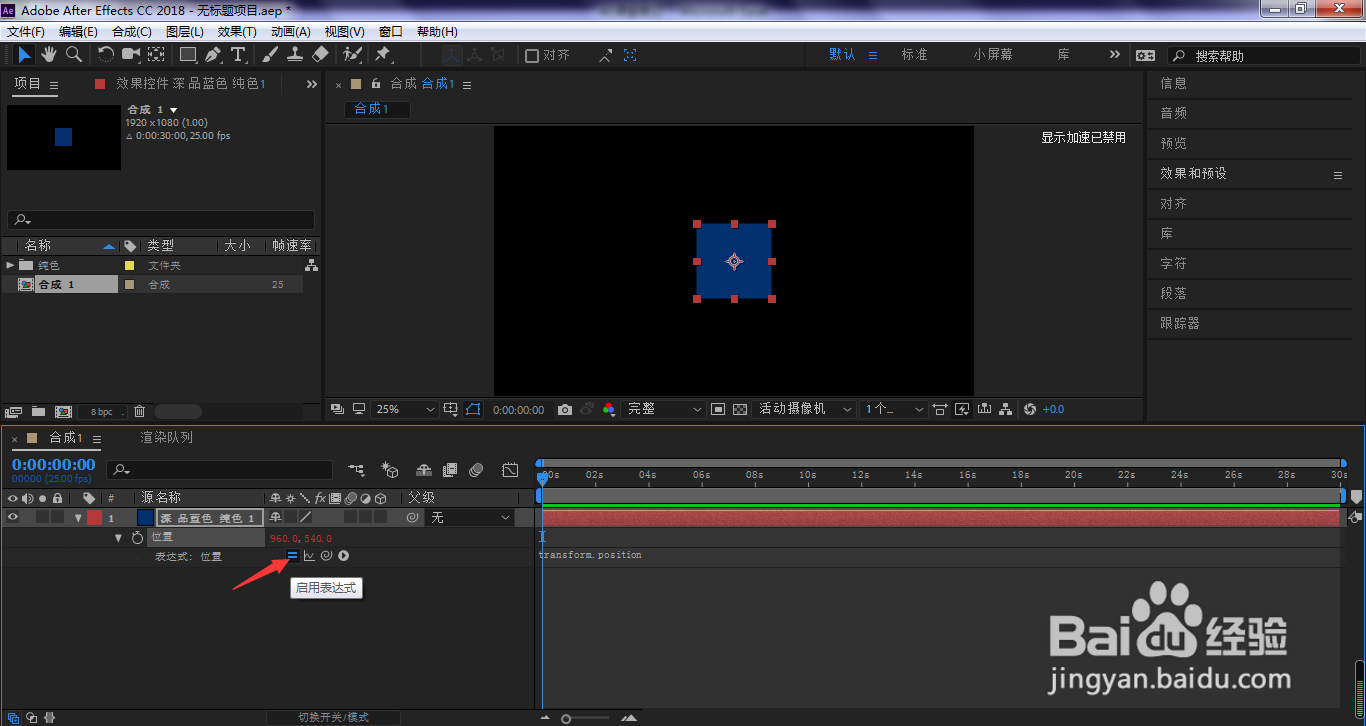Click the trash icon in Project panel

pyautogui.click(x=140, y=411)
